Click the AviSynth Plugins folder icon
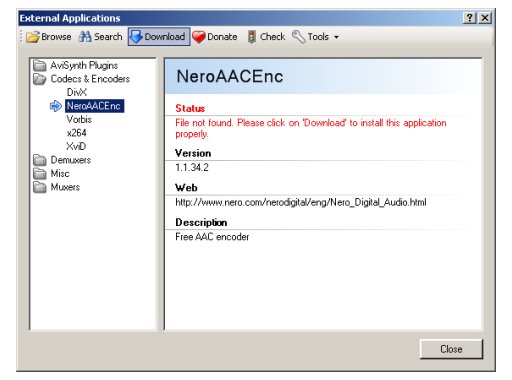 pos(40,65)
